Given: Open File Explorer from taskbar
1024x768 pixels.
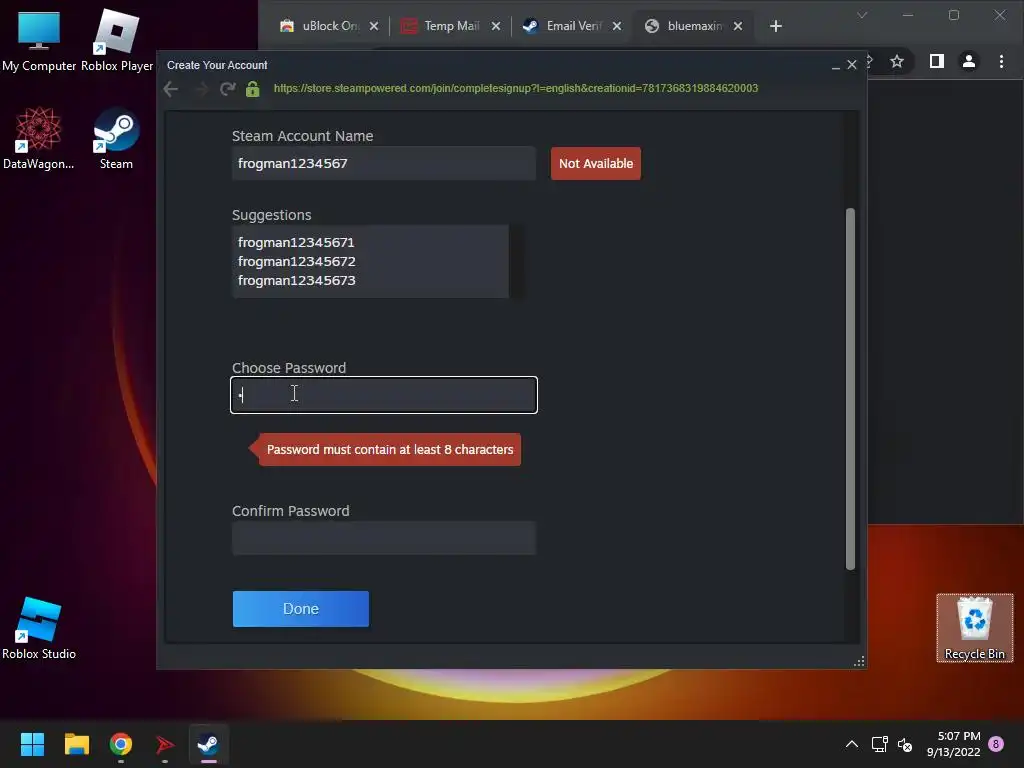Looking at the screenshot, I should click(x=76, y=744).
